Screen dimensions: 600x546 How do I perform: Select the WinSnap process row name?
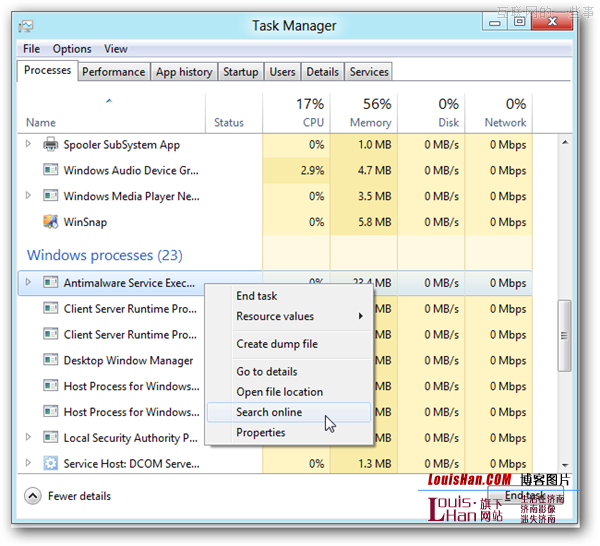85,222
